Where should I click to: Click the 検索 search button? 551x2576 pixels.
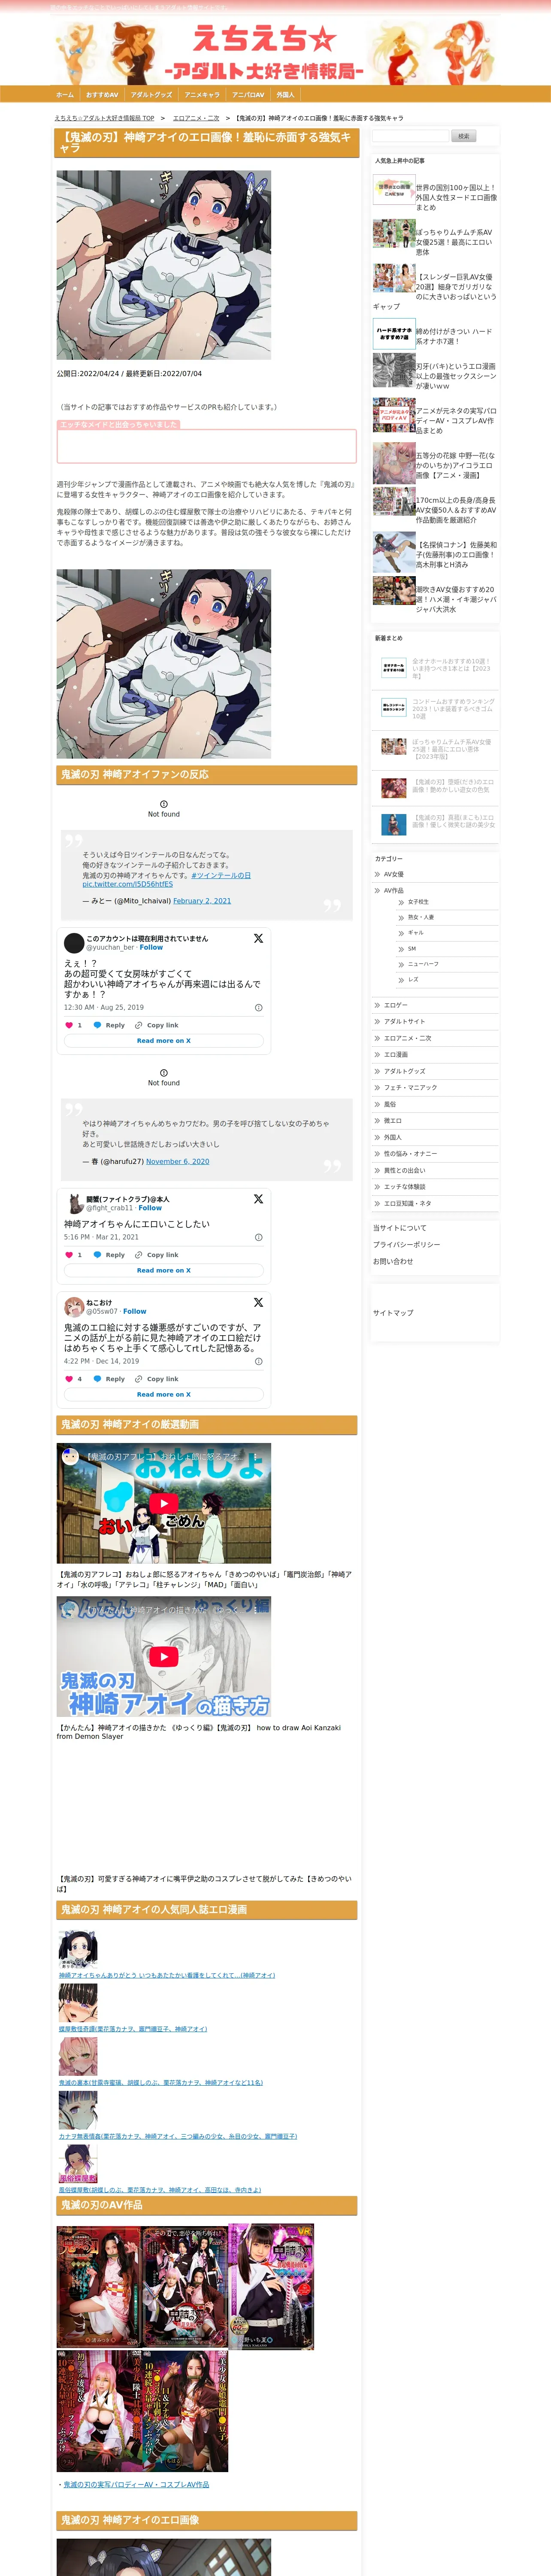[463, 136]
